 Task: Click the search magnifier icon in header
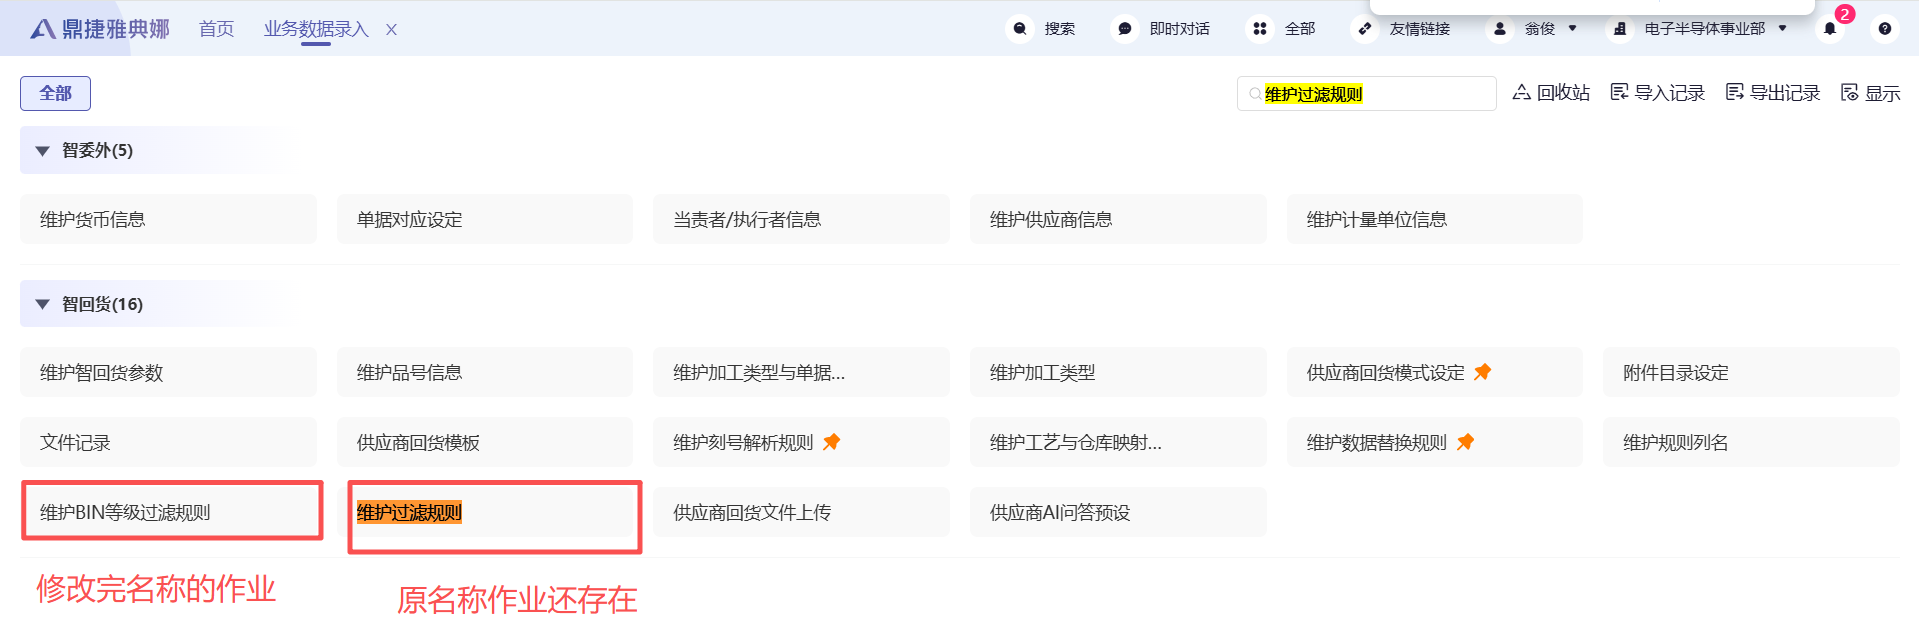pos(1020,29)
